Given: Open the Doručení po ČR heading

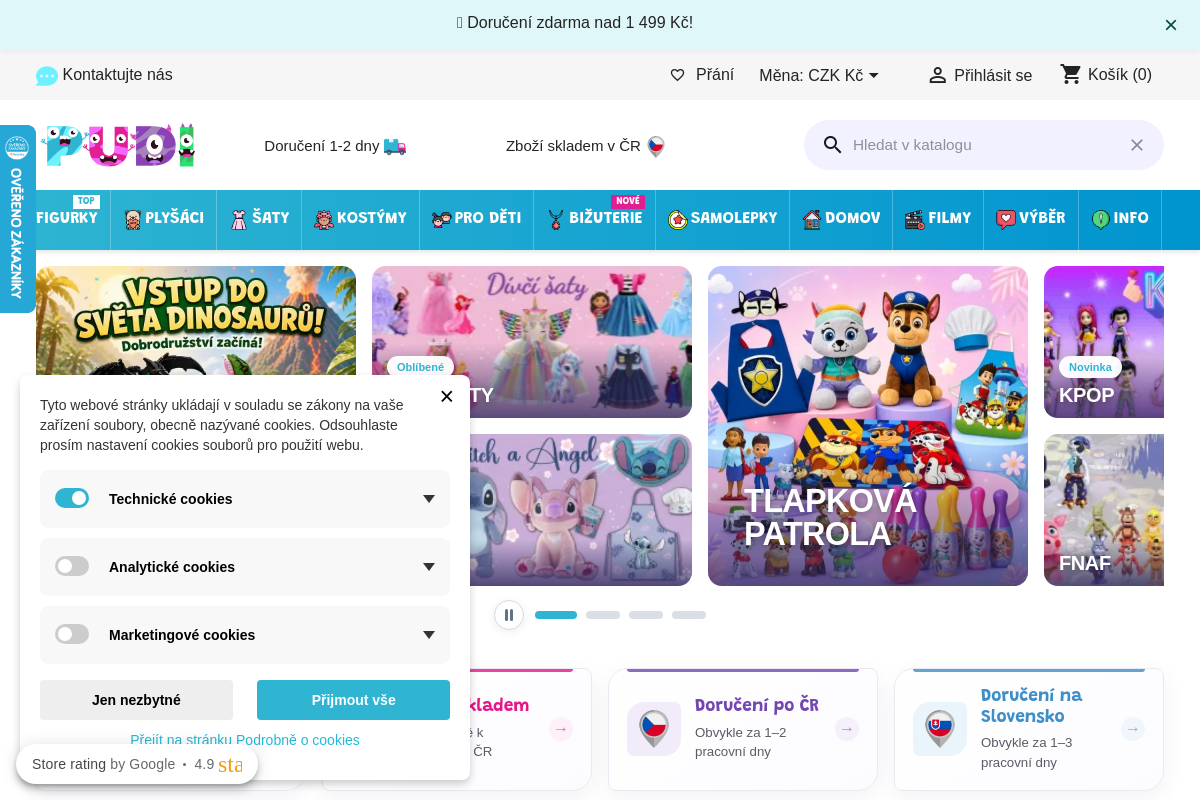Looking at the screenshot, I should tap(757, 705).
